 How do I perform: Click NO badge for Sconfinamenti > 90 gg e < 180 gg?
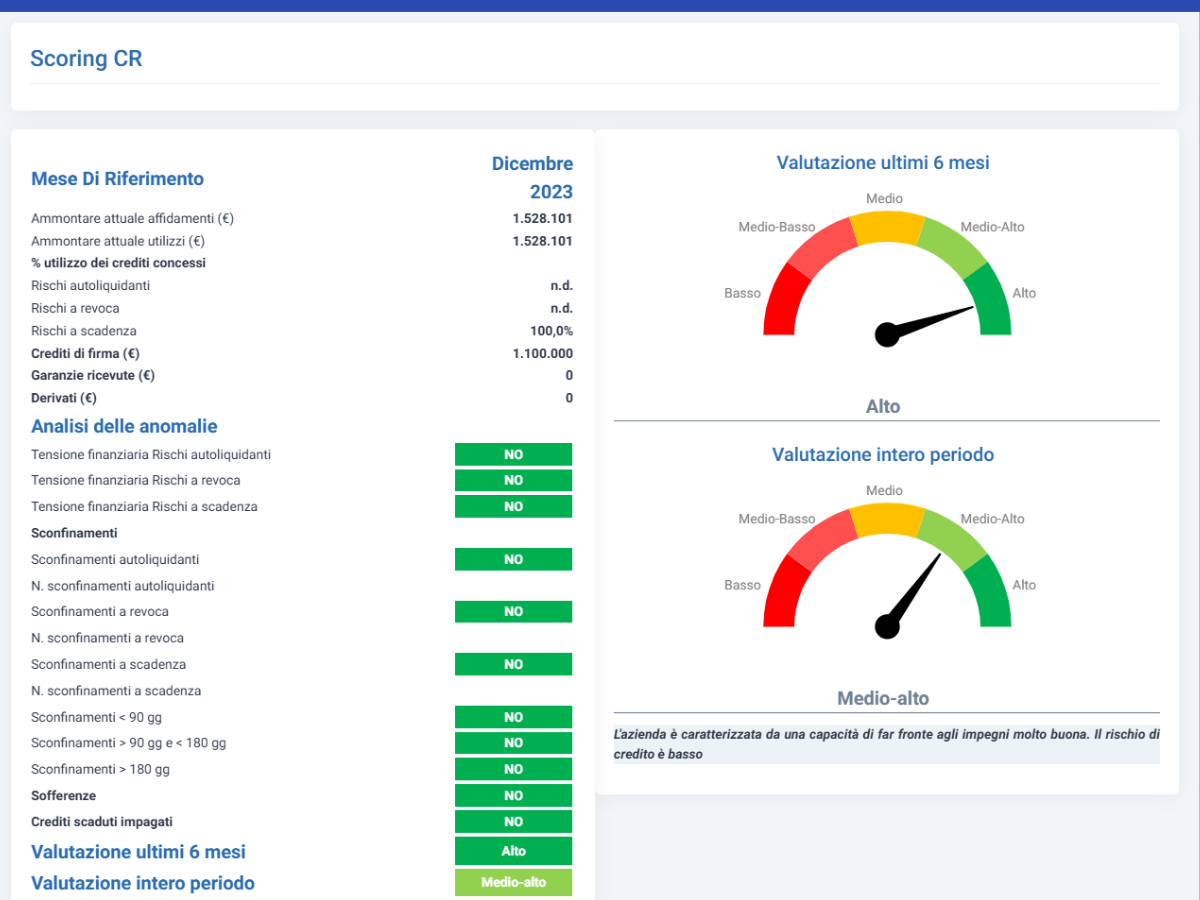coord(513,743)
